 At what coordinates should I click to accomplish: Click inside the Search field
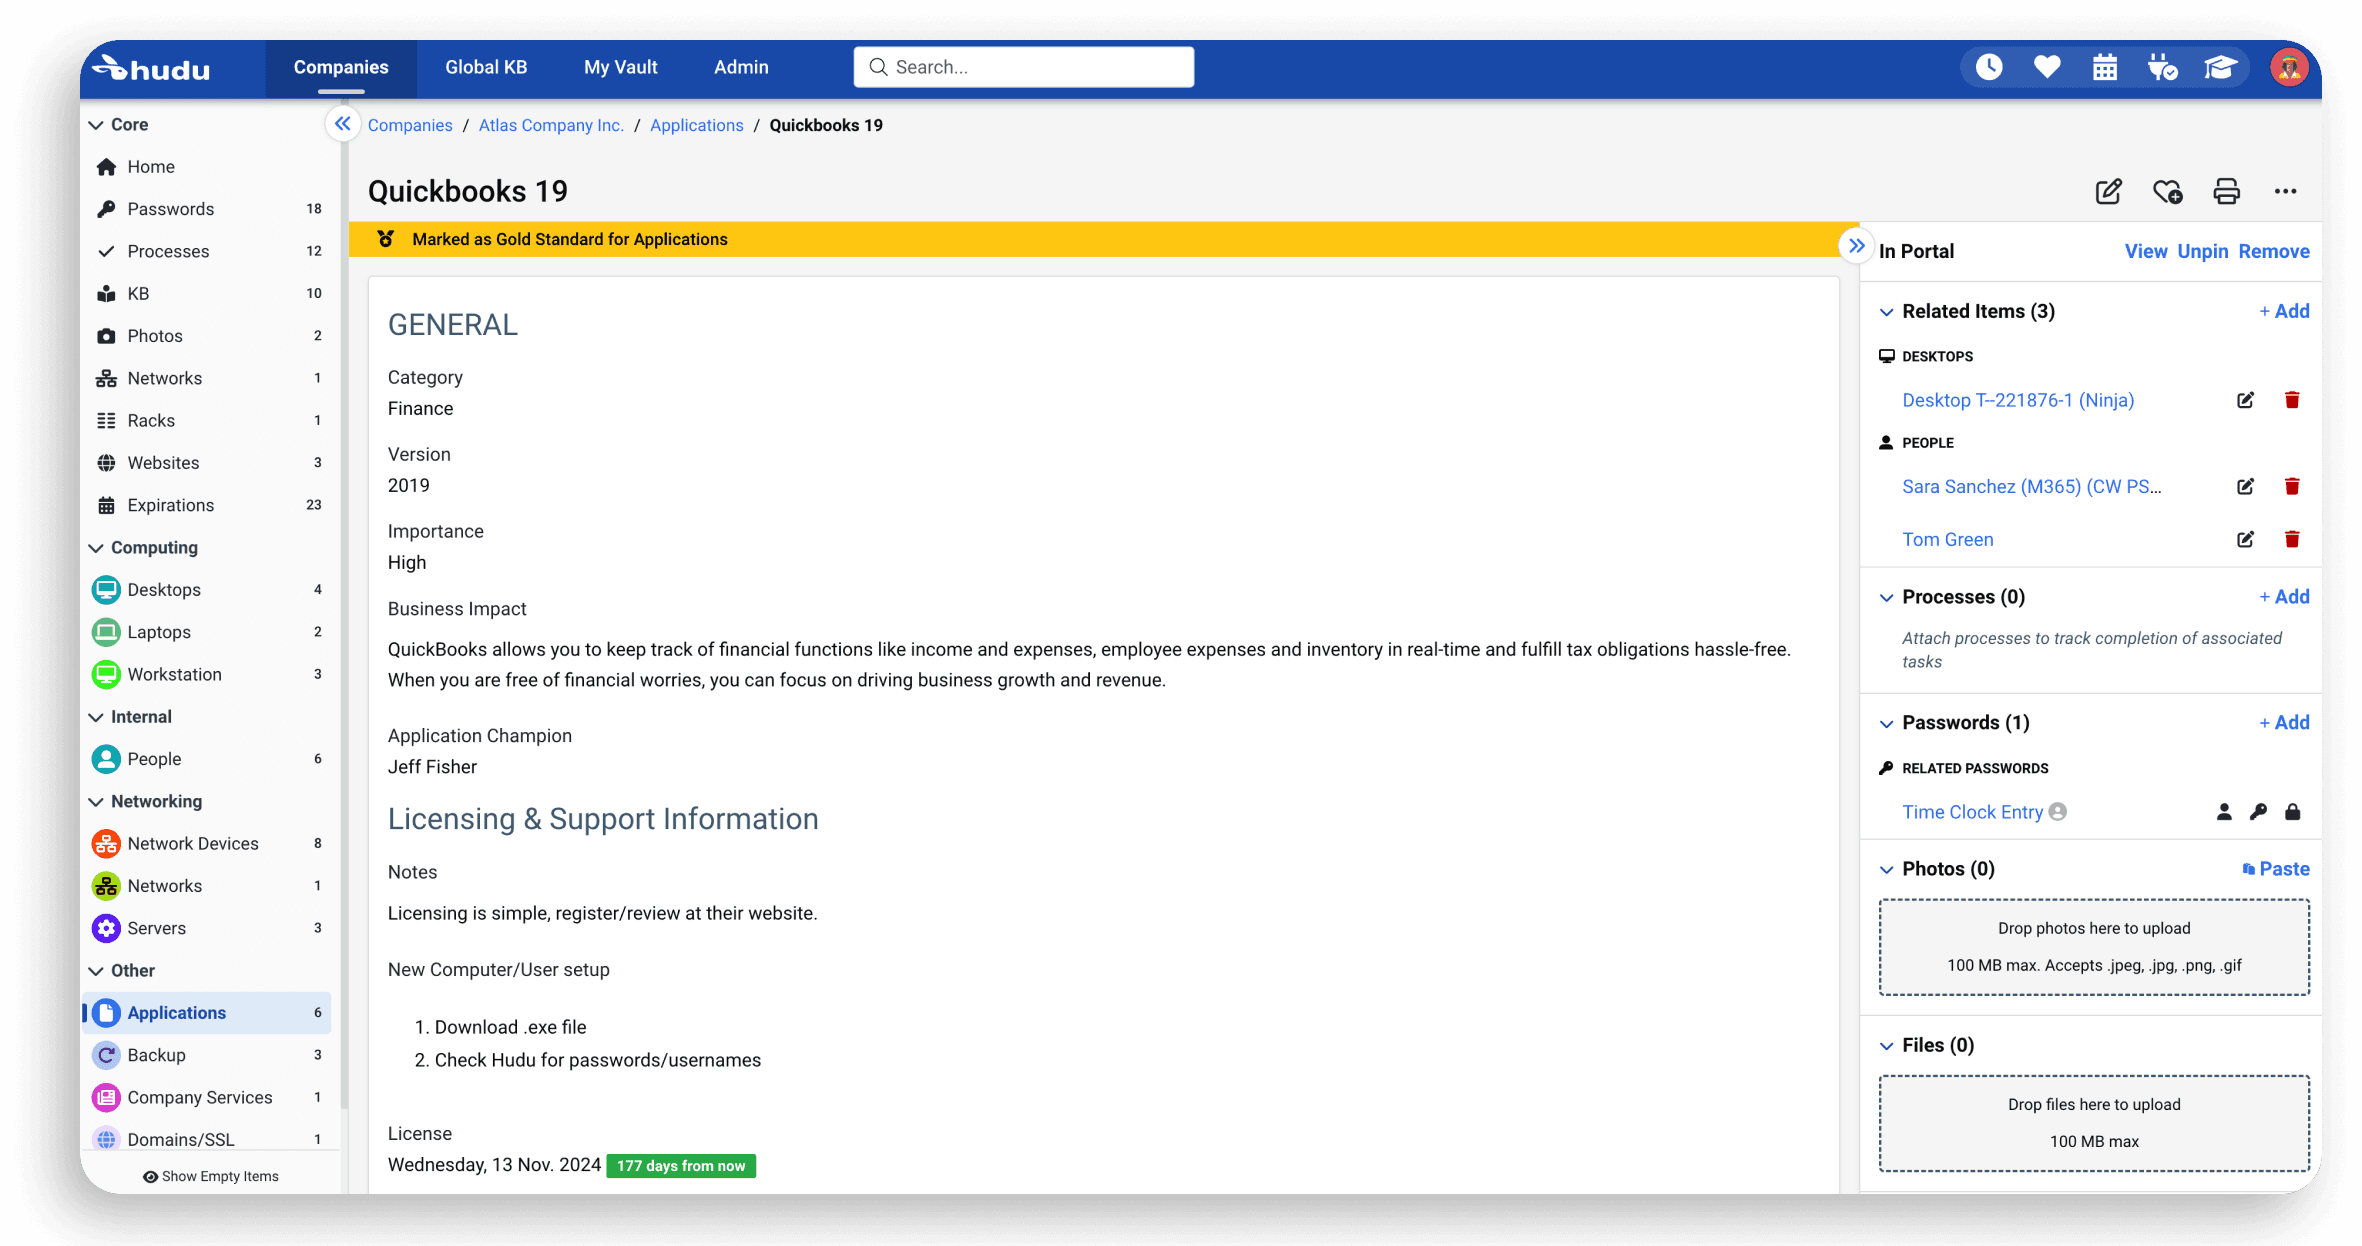(1023, 66)
